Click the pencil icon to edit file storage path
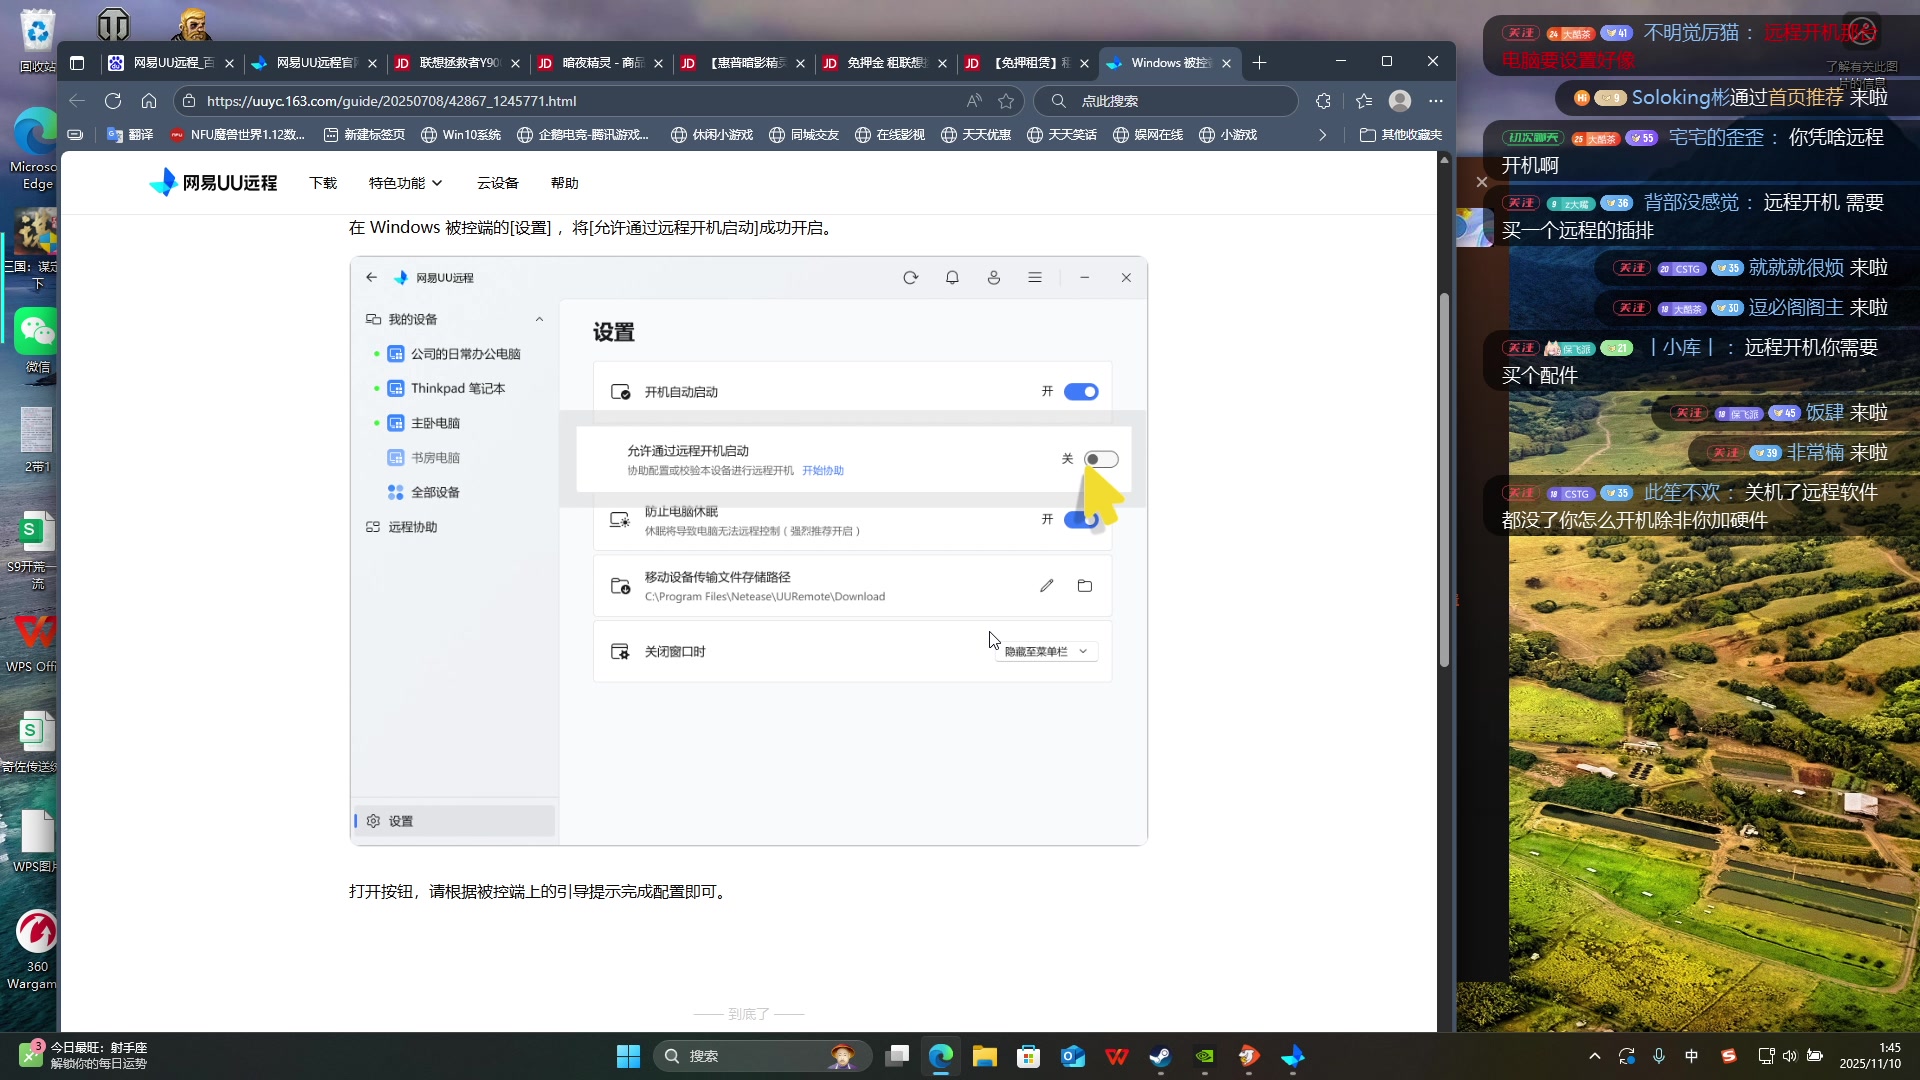1920x1080 pixels. click(1047, 586)
